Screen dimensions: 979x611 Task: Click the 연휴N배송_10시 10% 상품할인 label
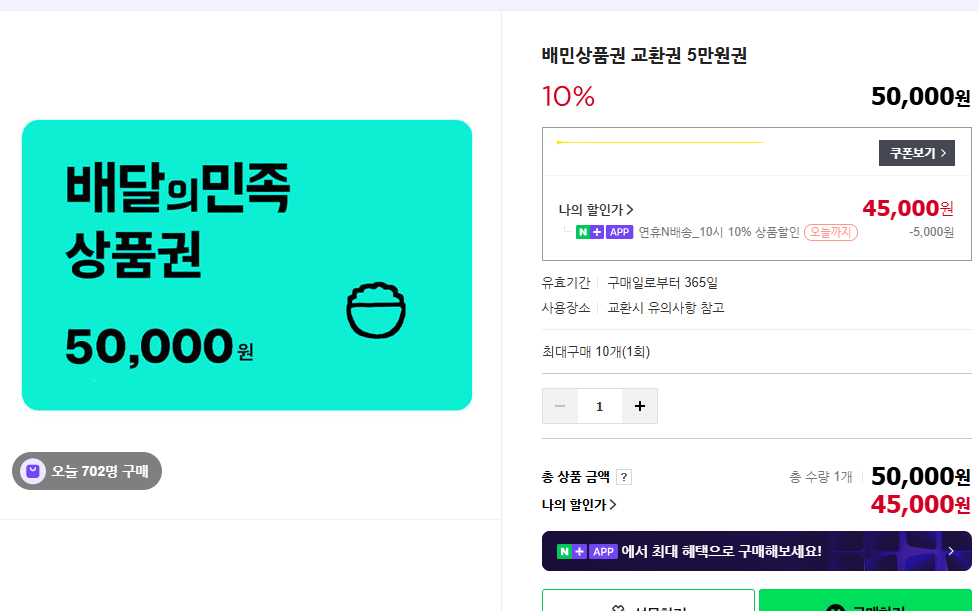point(719,232)
